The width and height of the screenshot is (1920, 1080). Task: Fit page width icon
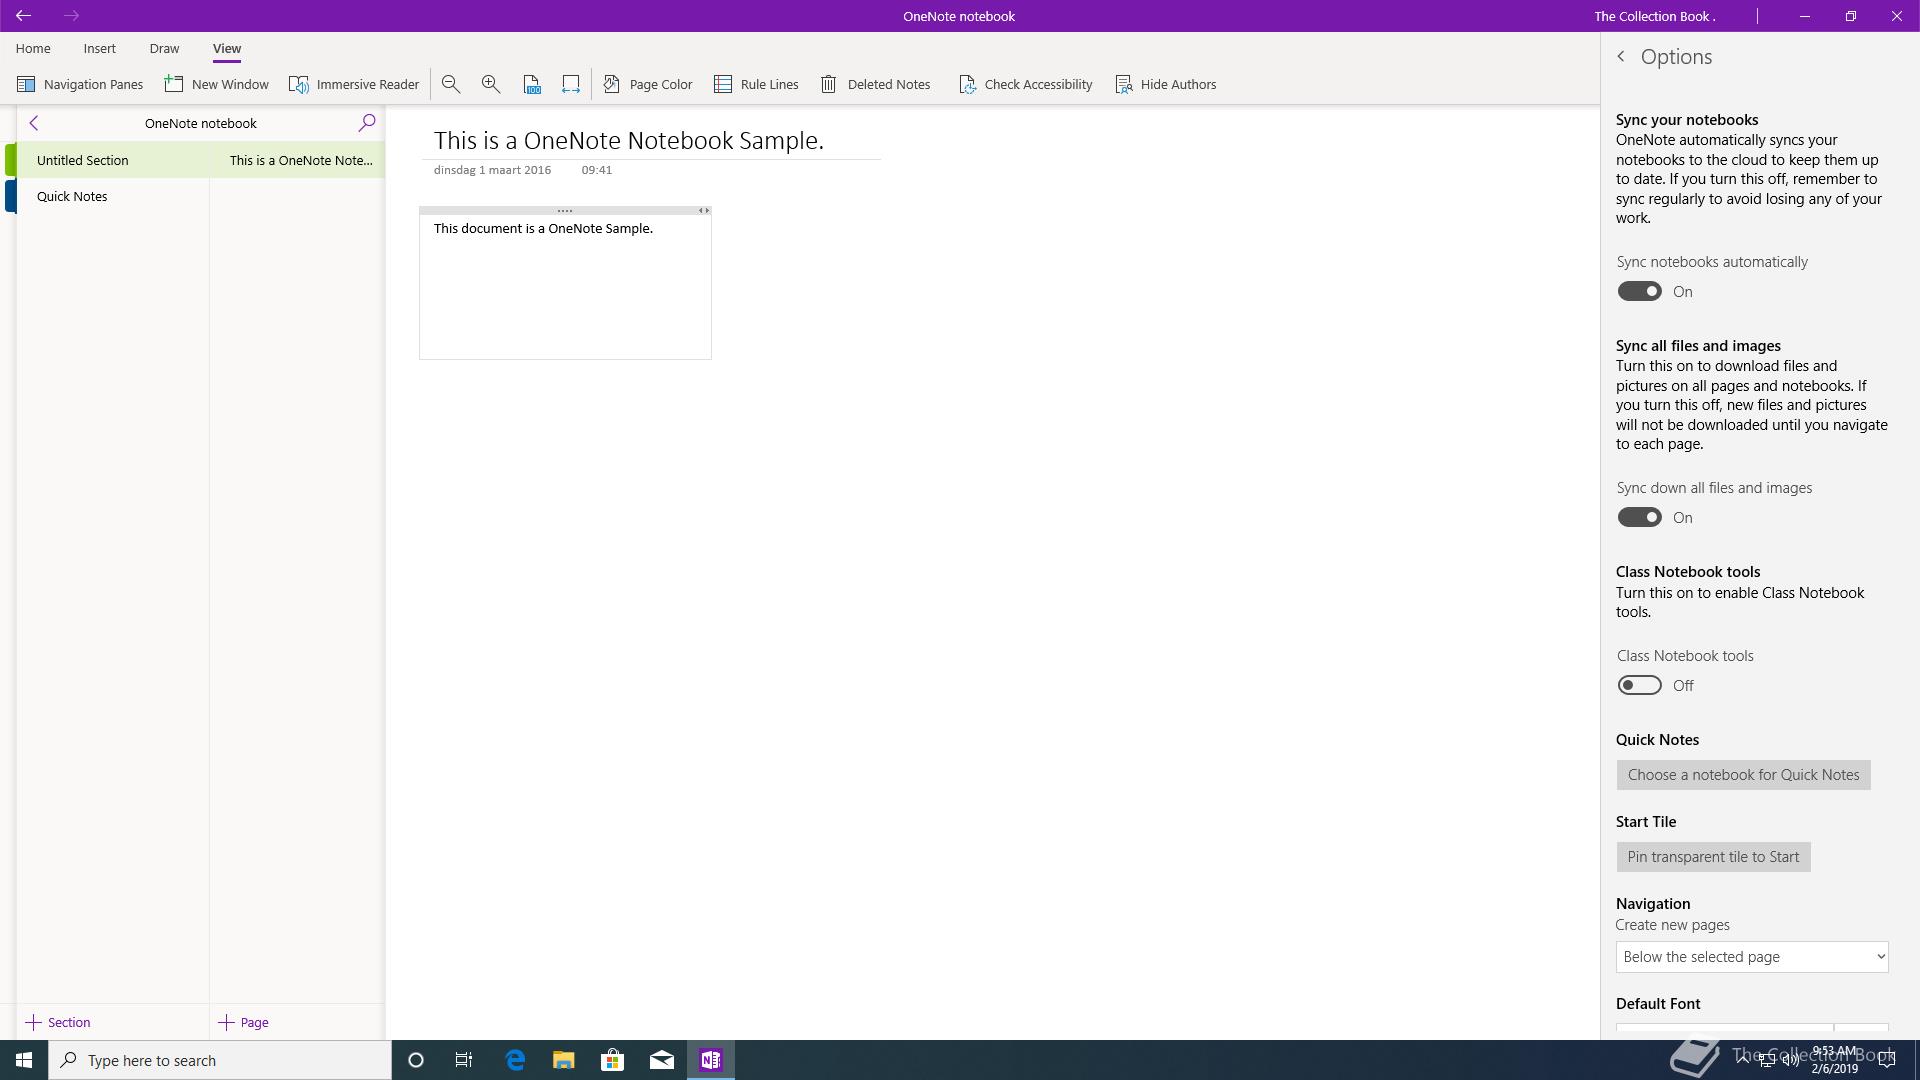571,84
